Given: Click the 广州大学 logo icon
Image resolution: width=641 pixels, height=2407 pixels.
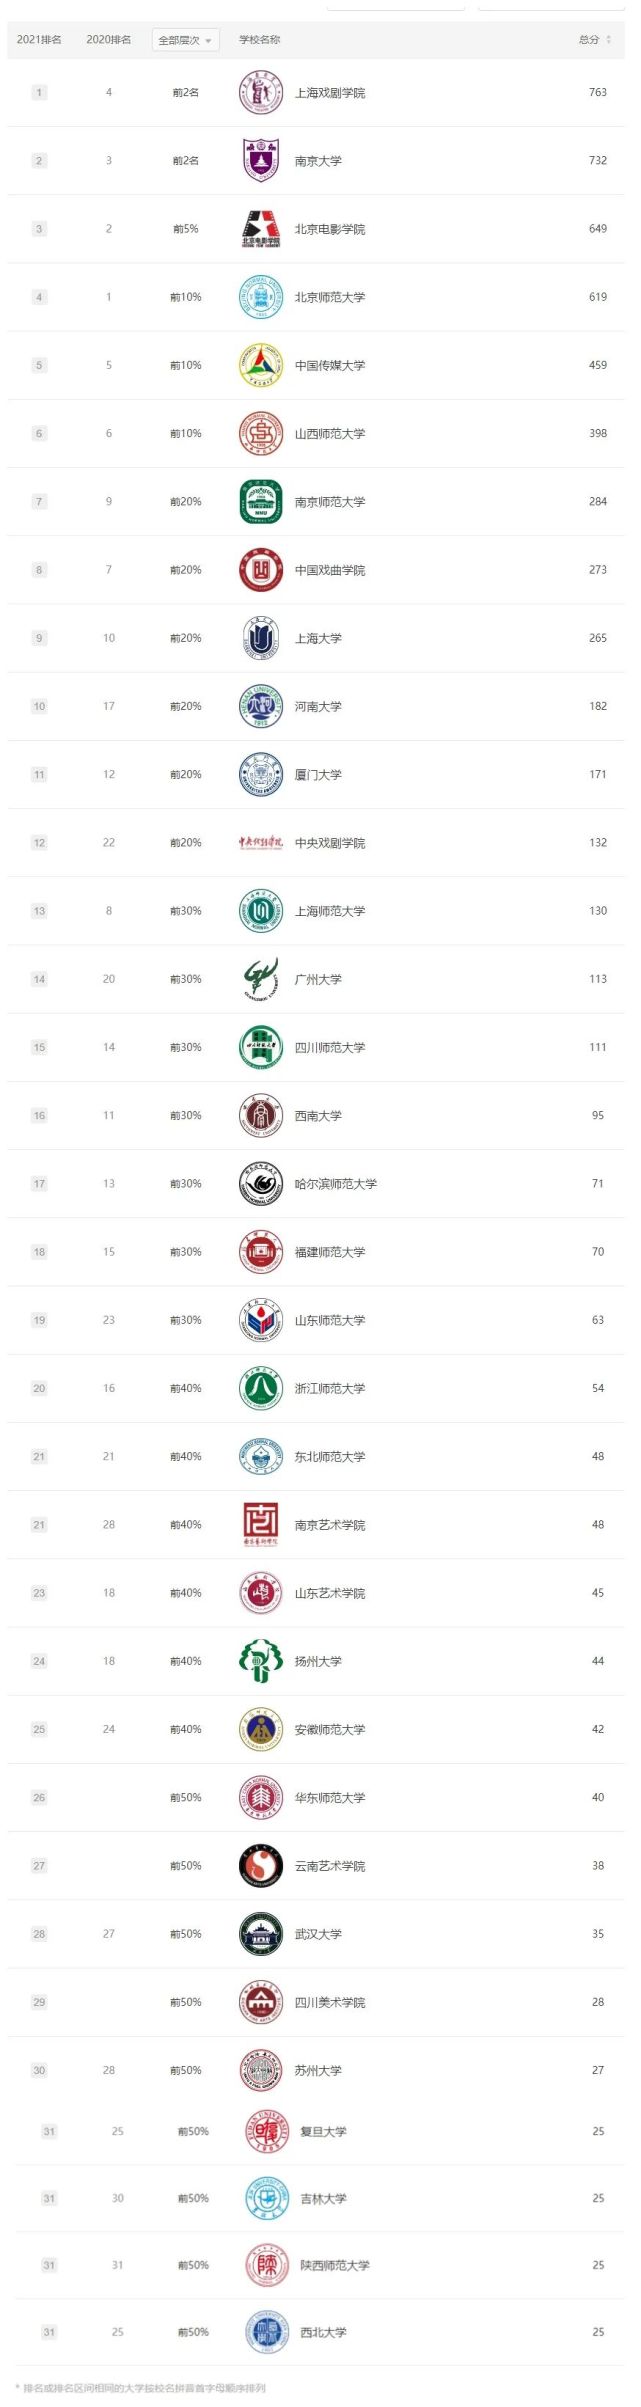Looking at the screenshot, I should (x=260, y=979).
